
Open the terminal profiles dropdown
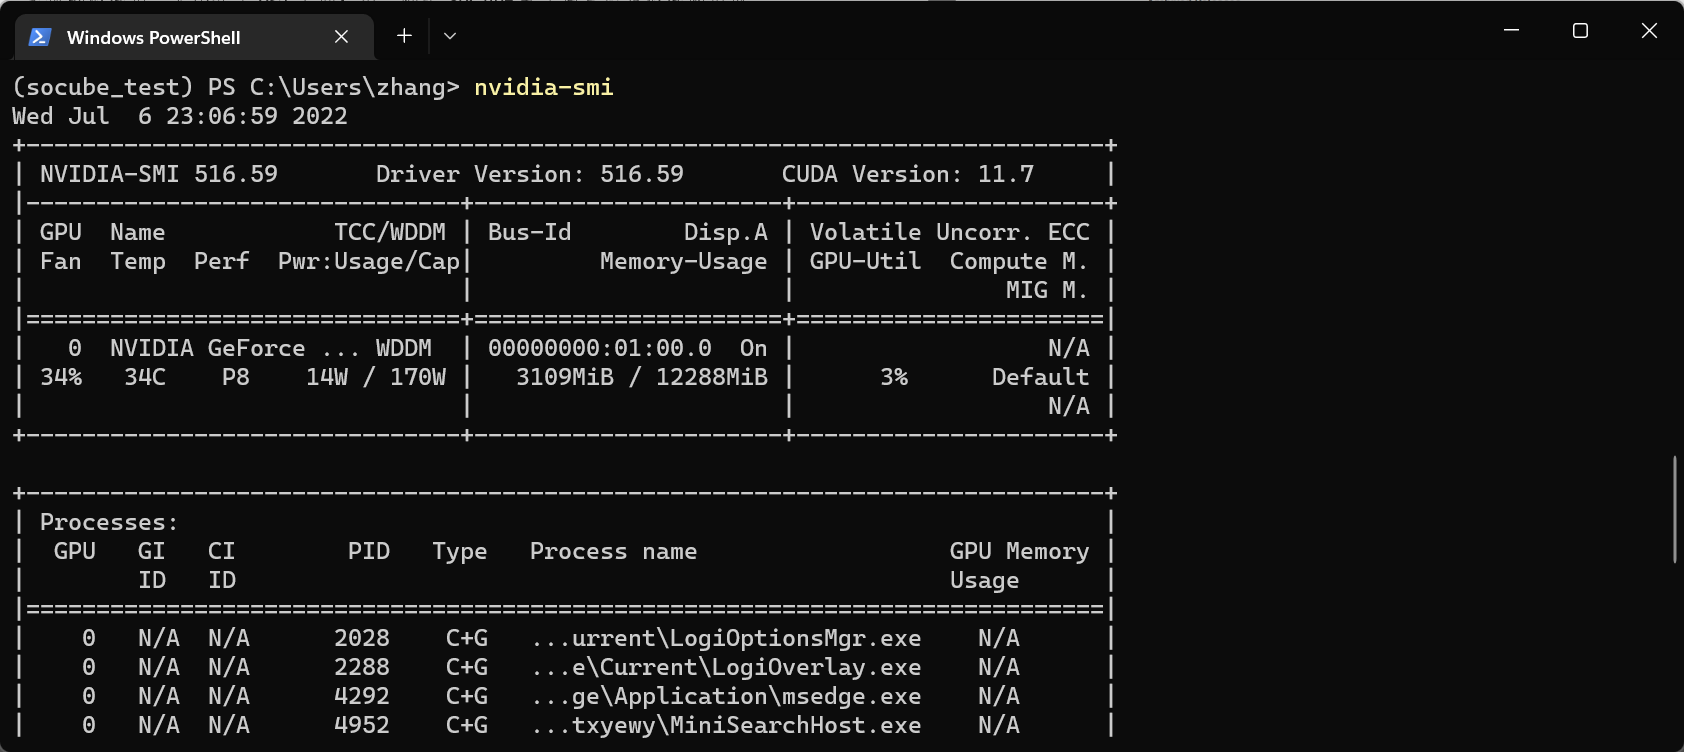pos(450,36)
